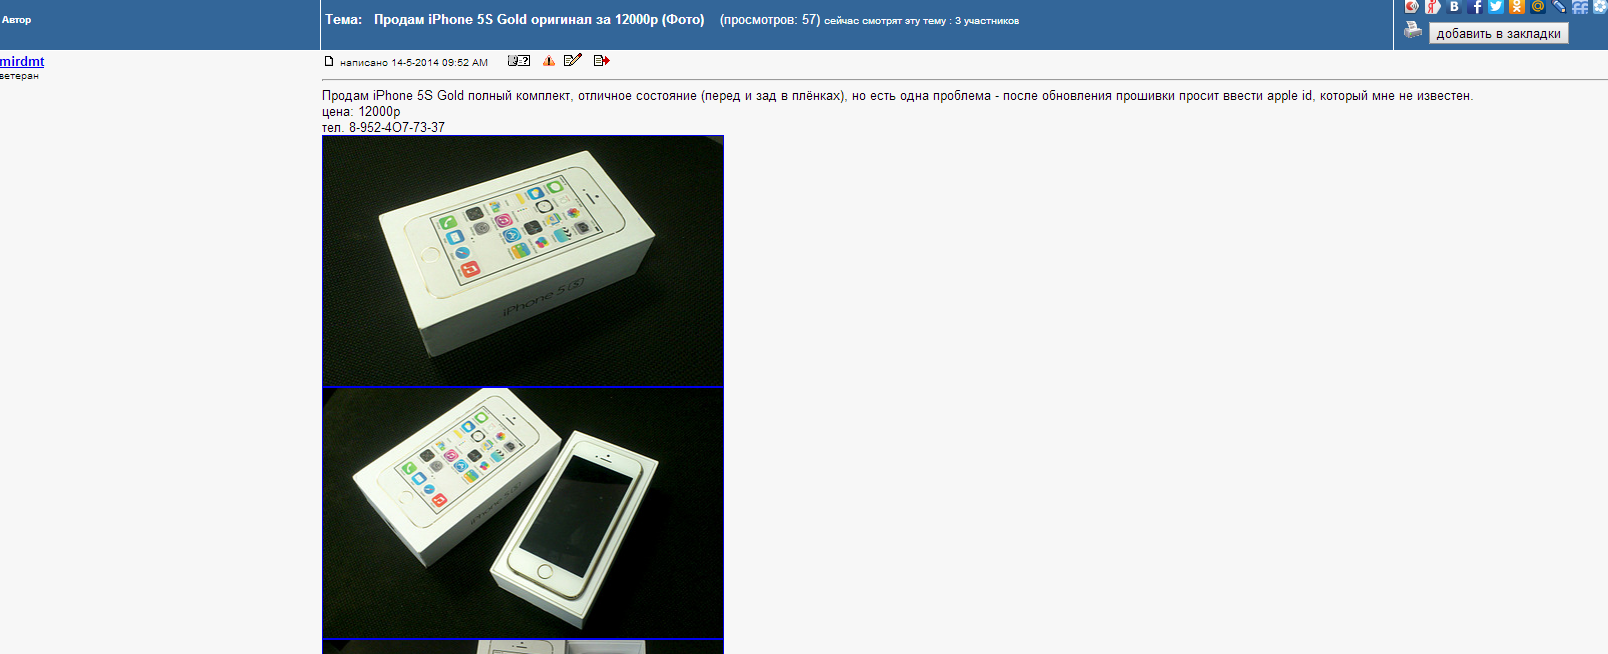Click добавить в закладки button
Screen dimensions: 1608x654
point(1498,33)
